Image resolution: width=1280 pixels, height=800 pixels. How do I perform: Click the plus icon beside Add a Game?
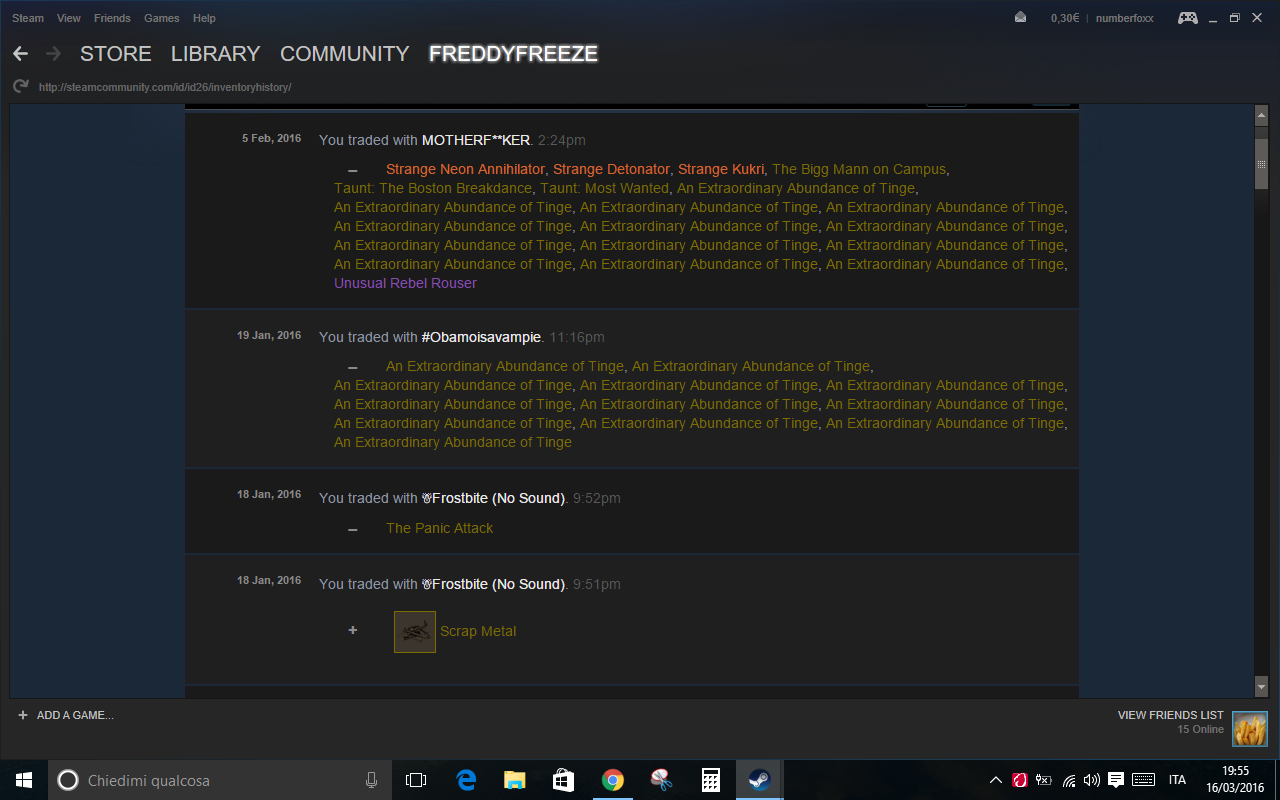(23, 715)
